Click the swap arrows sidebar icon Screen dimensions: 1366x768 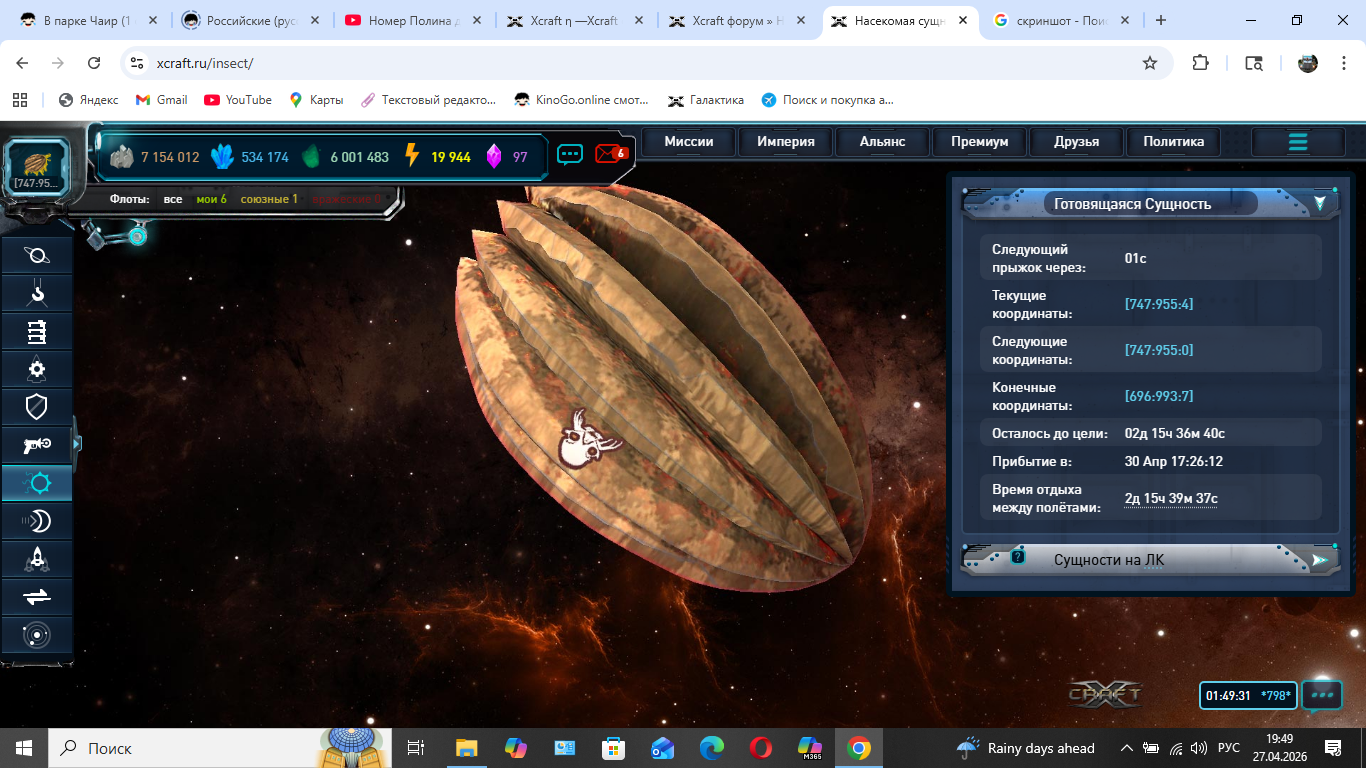(x=36, y=597)
